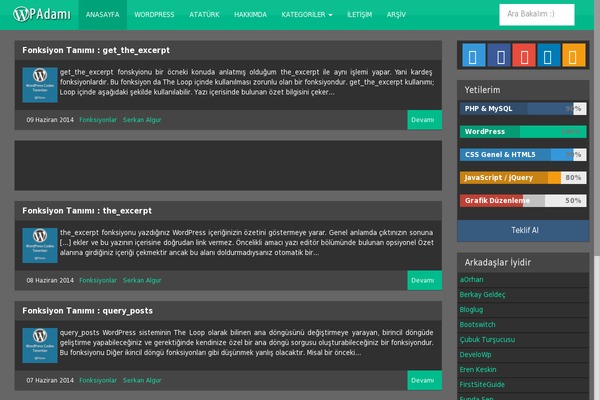Click the get_the_excerpt post thumbnail
The width and height of the screenshot is (600, 400).
click(40, 85)
